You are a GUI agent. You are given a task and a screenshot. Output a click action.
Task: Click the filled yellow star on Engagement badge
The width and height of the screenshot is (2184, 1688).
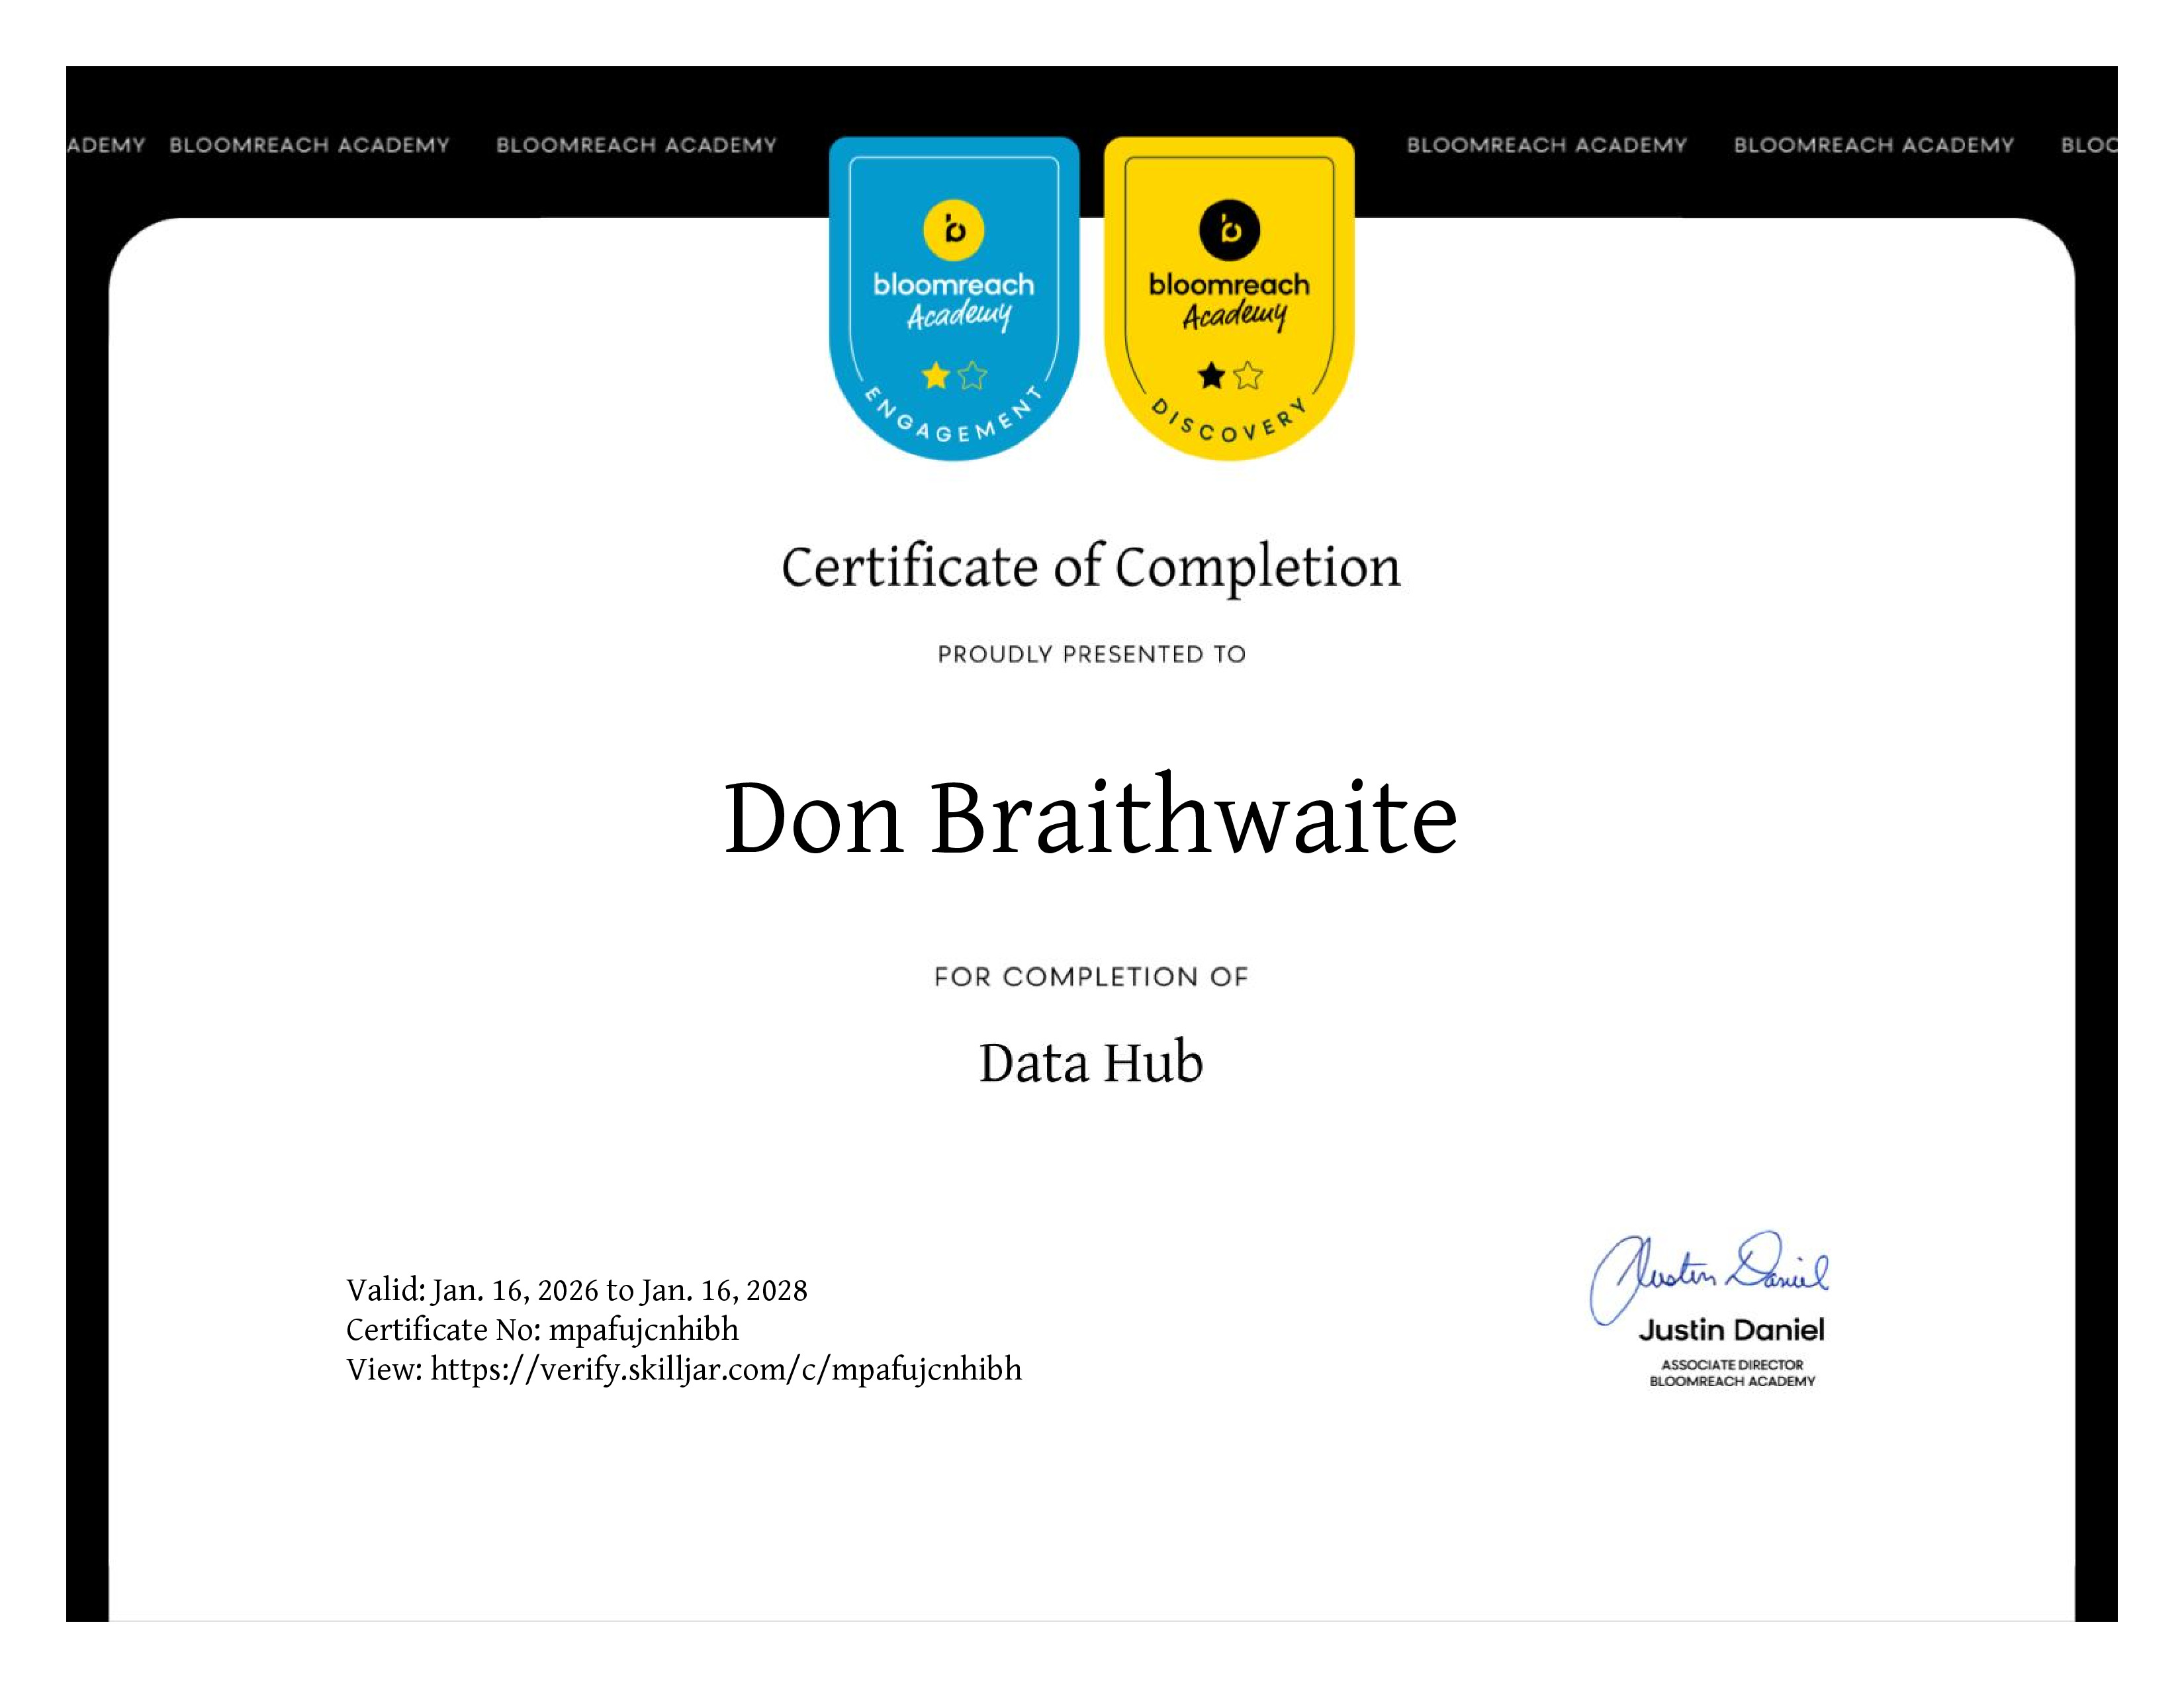click(936, 376)
